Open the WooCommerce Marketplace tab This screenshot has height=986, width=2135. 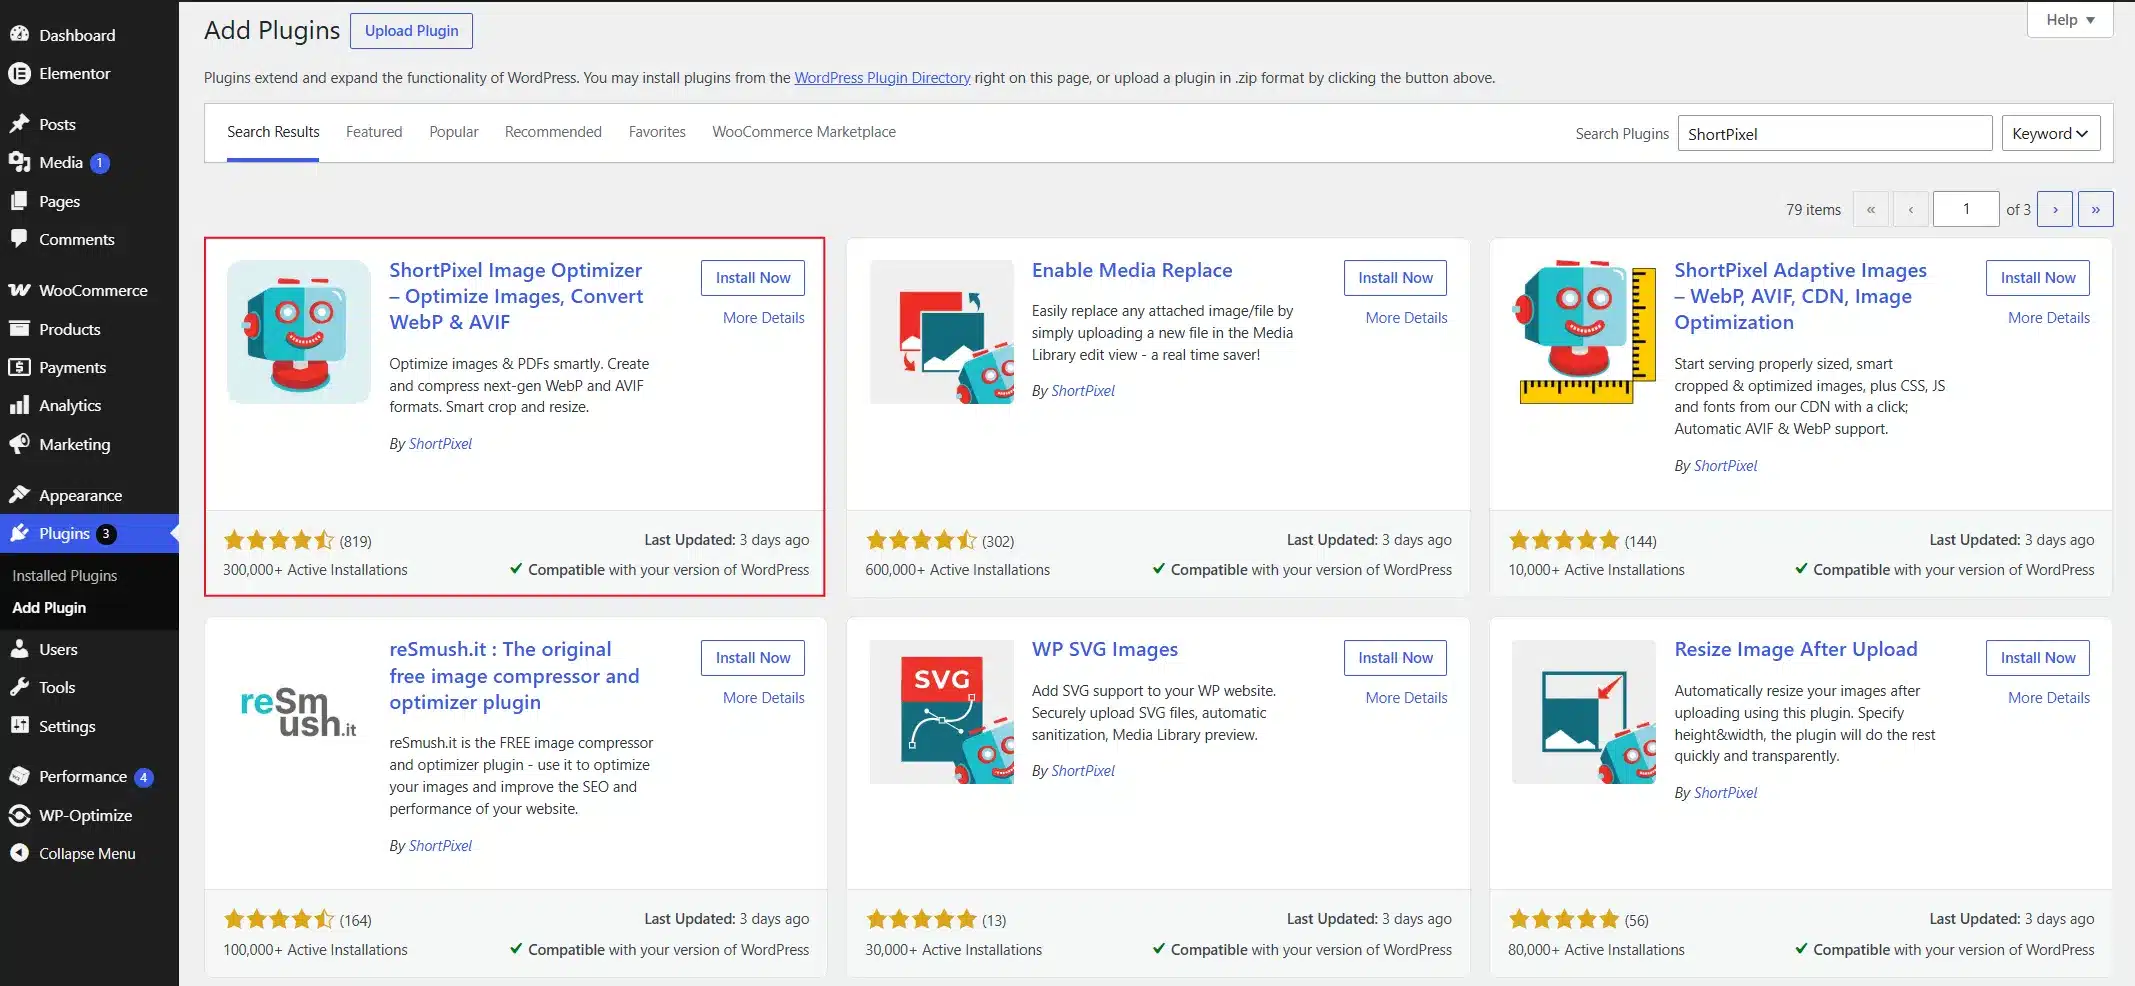pyautogui.click(x=804, y=132)
